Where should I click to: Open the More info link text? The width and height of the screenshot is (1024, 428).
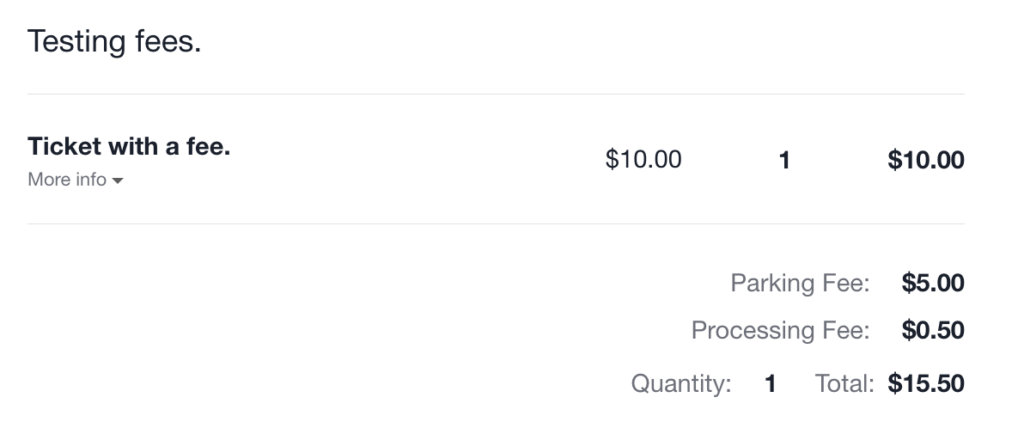pos(66,180)
